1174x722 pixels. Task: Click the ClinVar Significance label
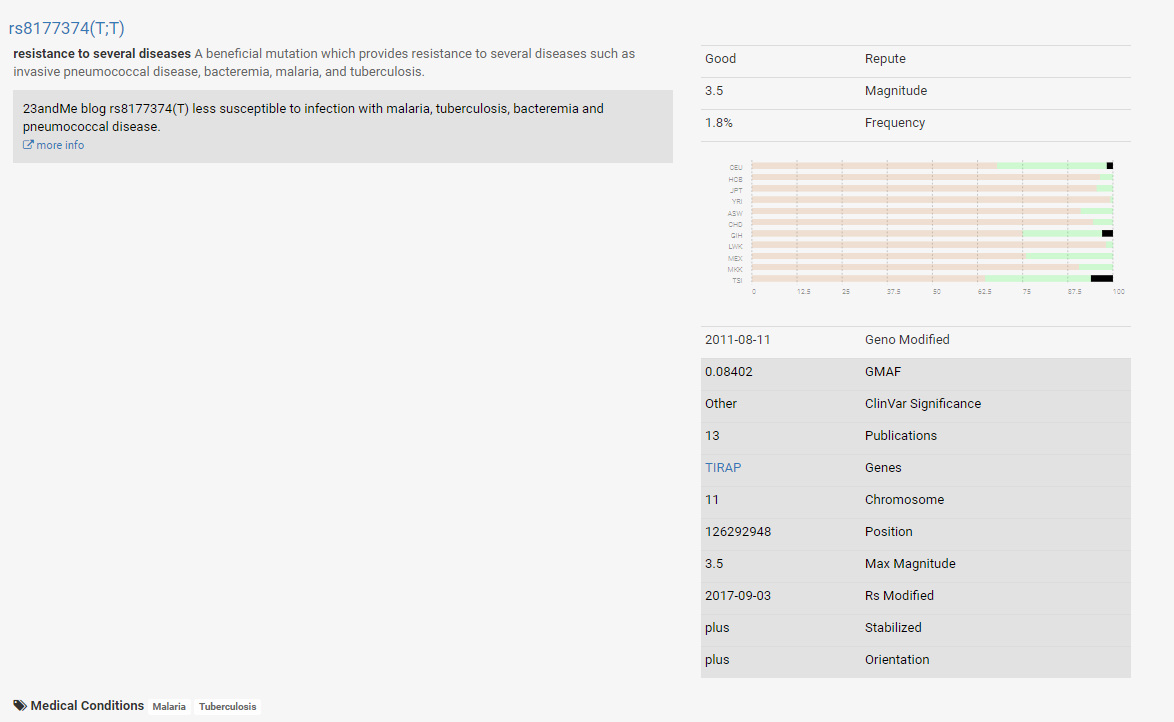(922, 404)
